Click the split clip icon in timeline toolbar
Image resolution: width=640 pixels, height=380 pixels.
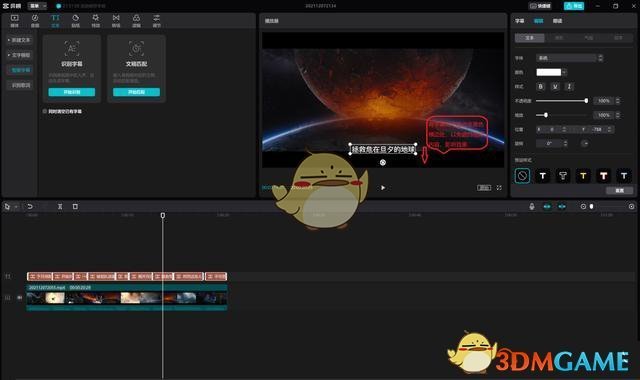60,207
